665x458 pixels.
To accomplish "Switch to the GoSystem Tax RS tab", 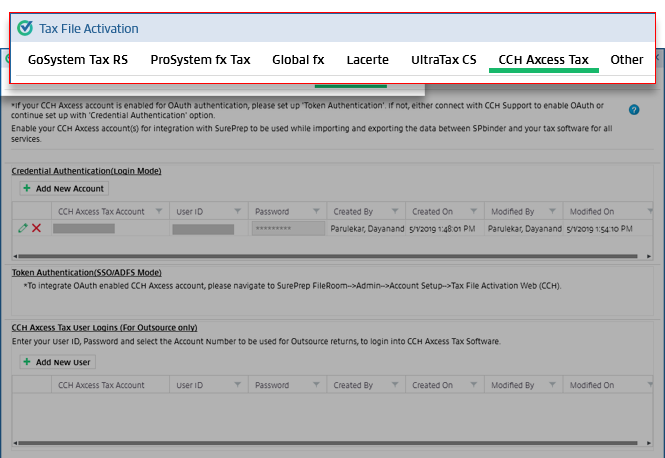I will [78, 60].
